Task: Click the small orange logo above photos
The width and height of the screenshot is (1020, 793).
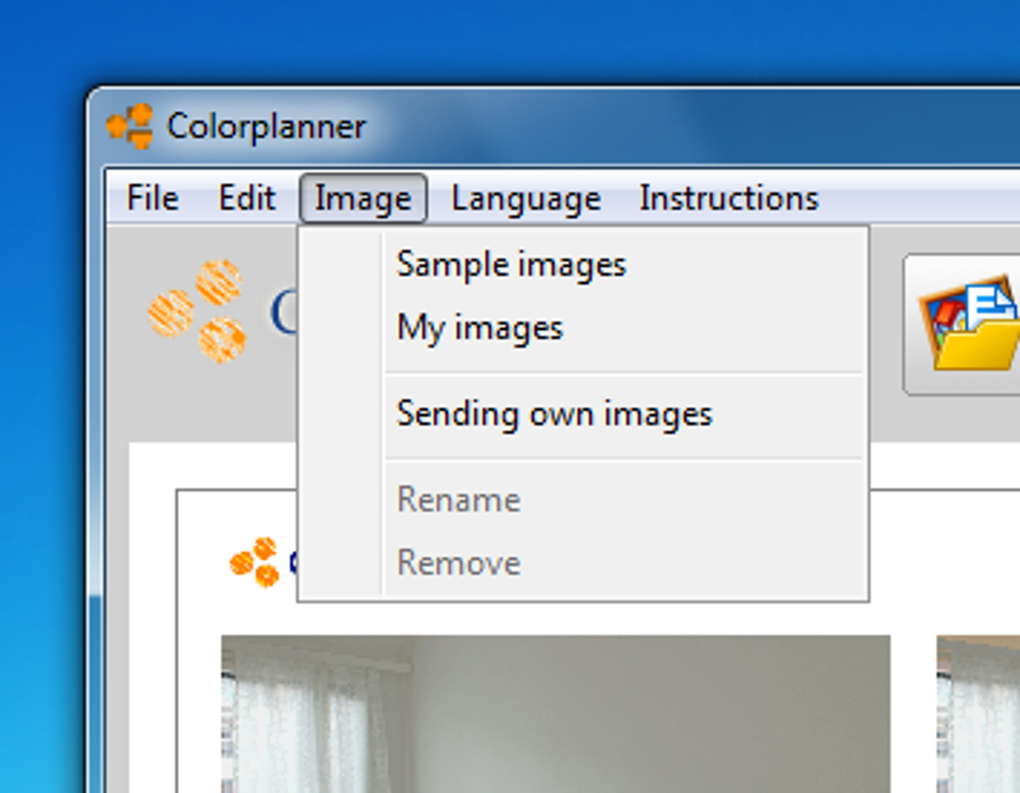Action: [255, 561]
